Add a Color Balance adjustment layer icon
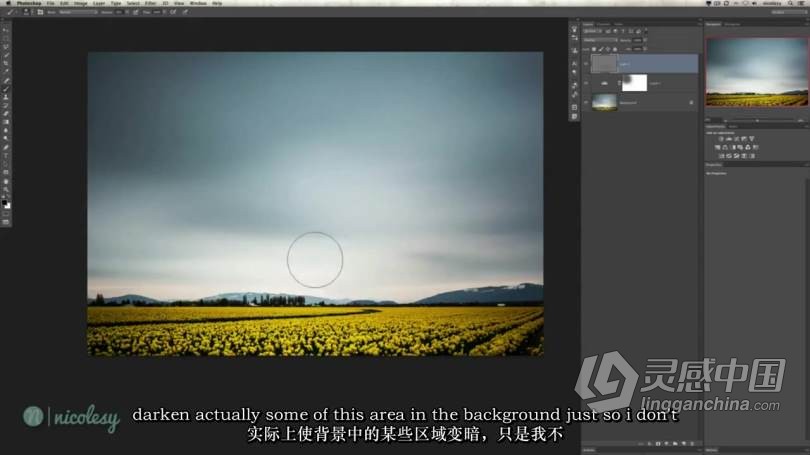Image resolution: width=810 pixels, height=455 pixels. click(x=725, y=147)
